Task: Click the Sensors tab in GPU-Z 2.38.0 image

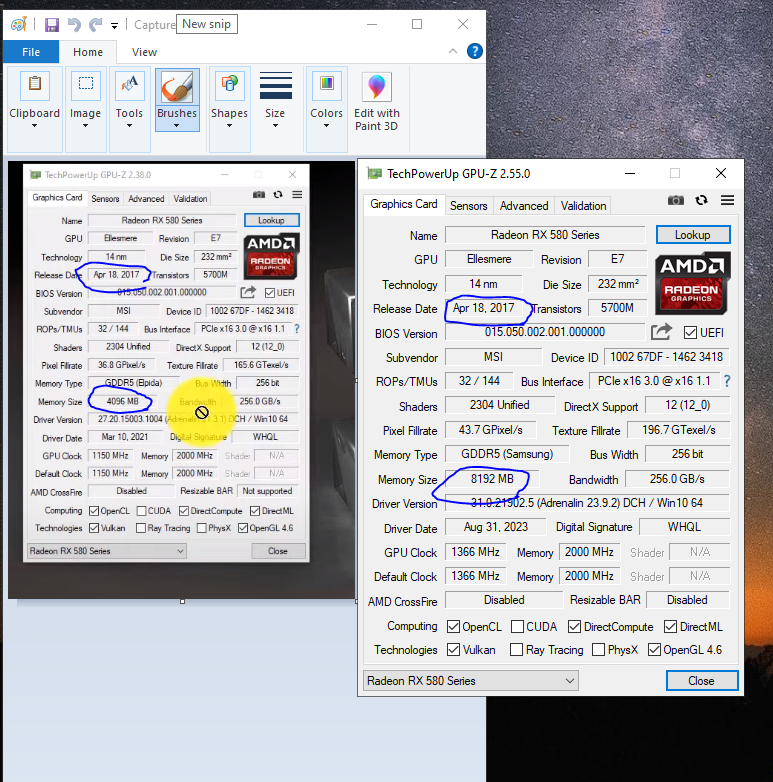Action: [x=105, y=198]
